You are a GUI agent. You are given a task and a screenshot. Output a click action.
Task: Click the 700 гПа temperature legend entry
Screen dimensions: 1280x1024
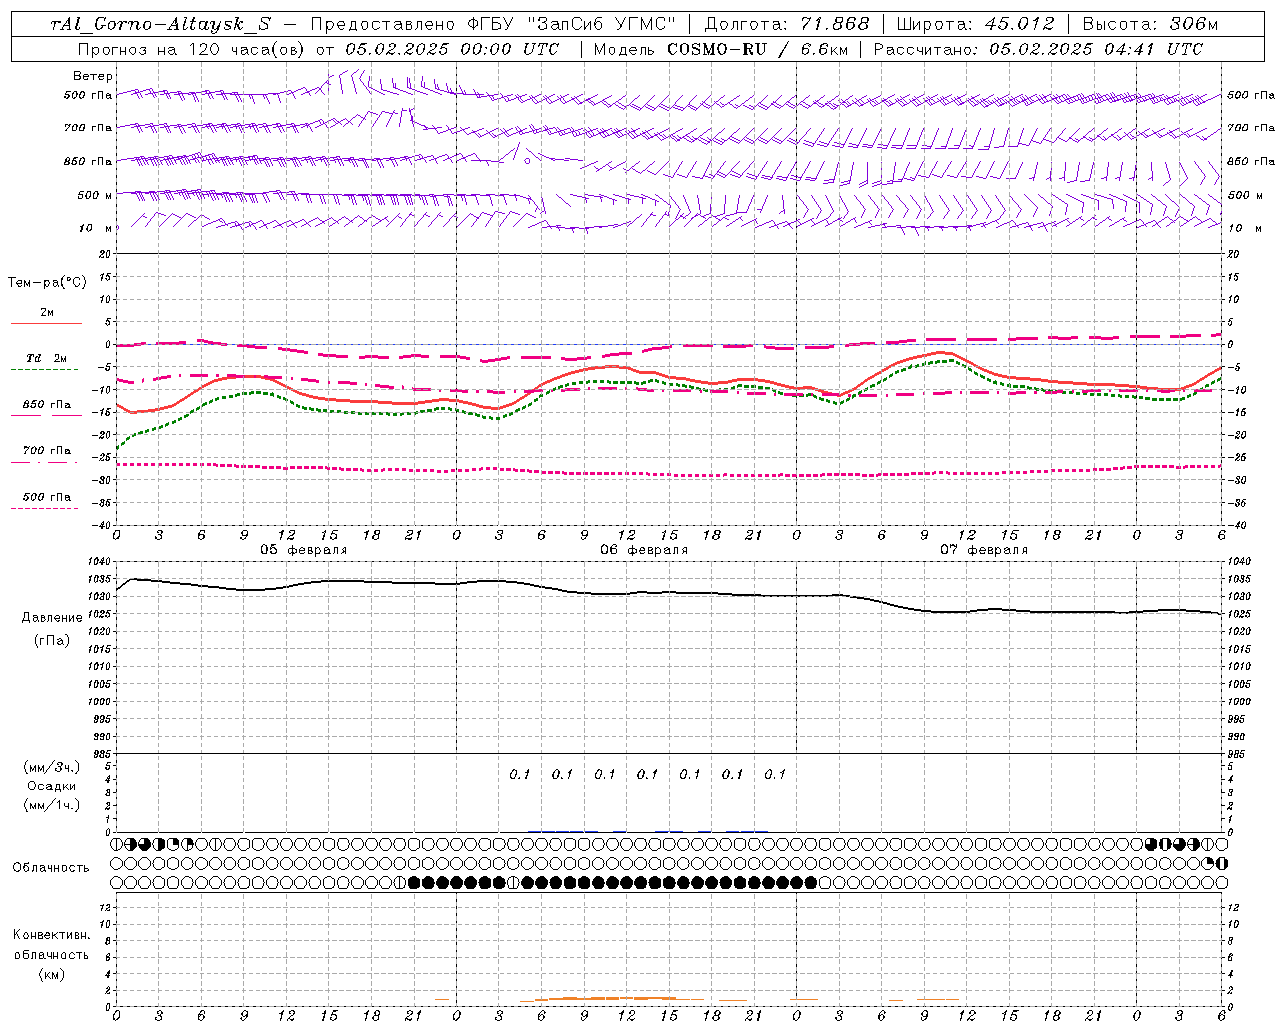tap(47, 450)
